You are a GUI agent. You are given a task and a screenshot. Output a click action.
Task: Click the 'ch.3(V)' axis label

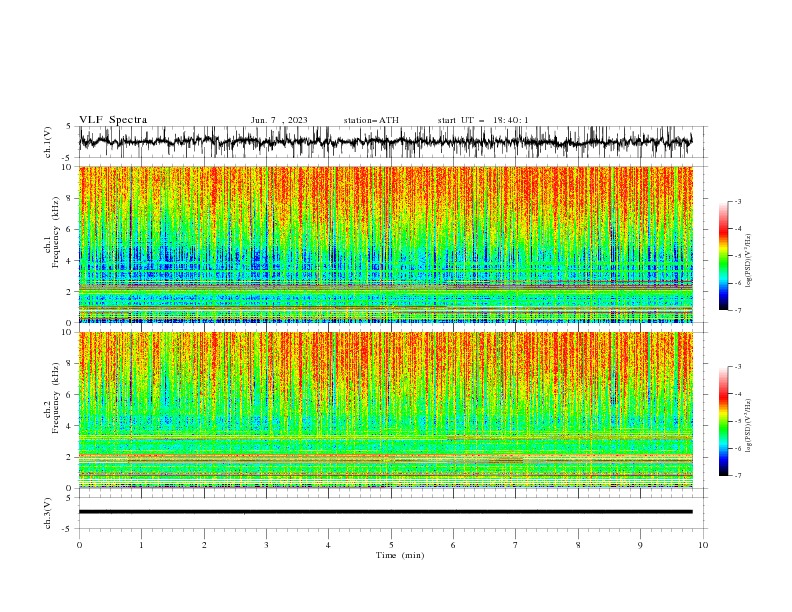pos(48,513)
